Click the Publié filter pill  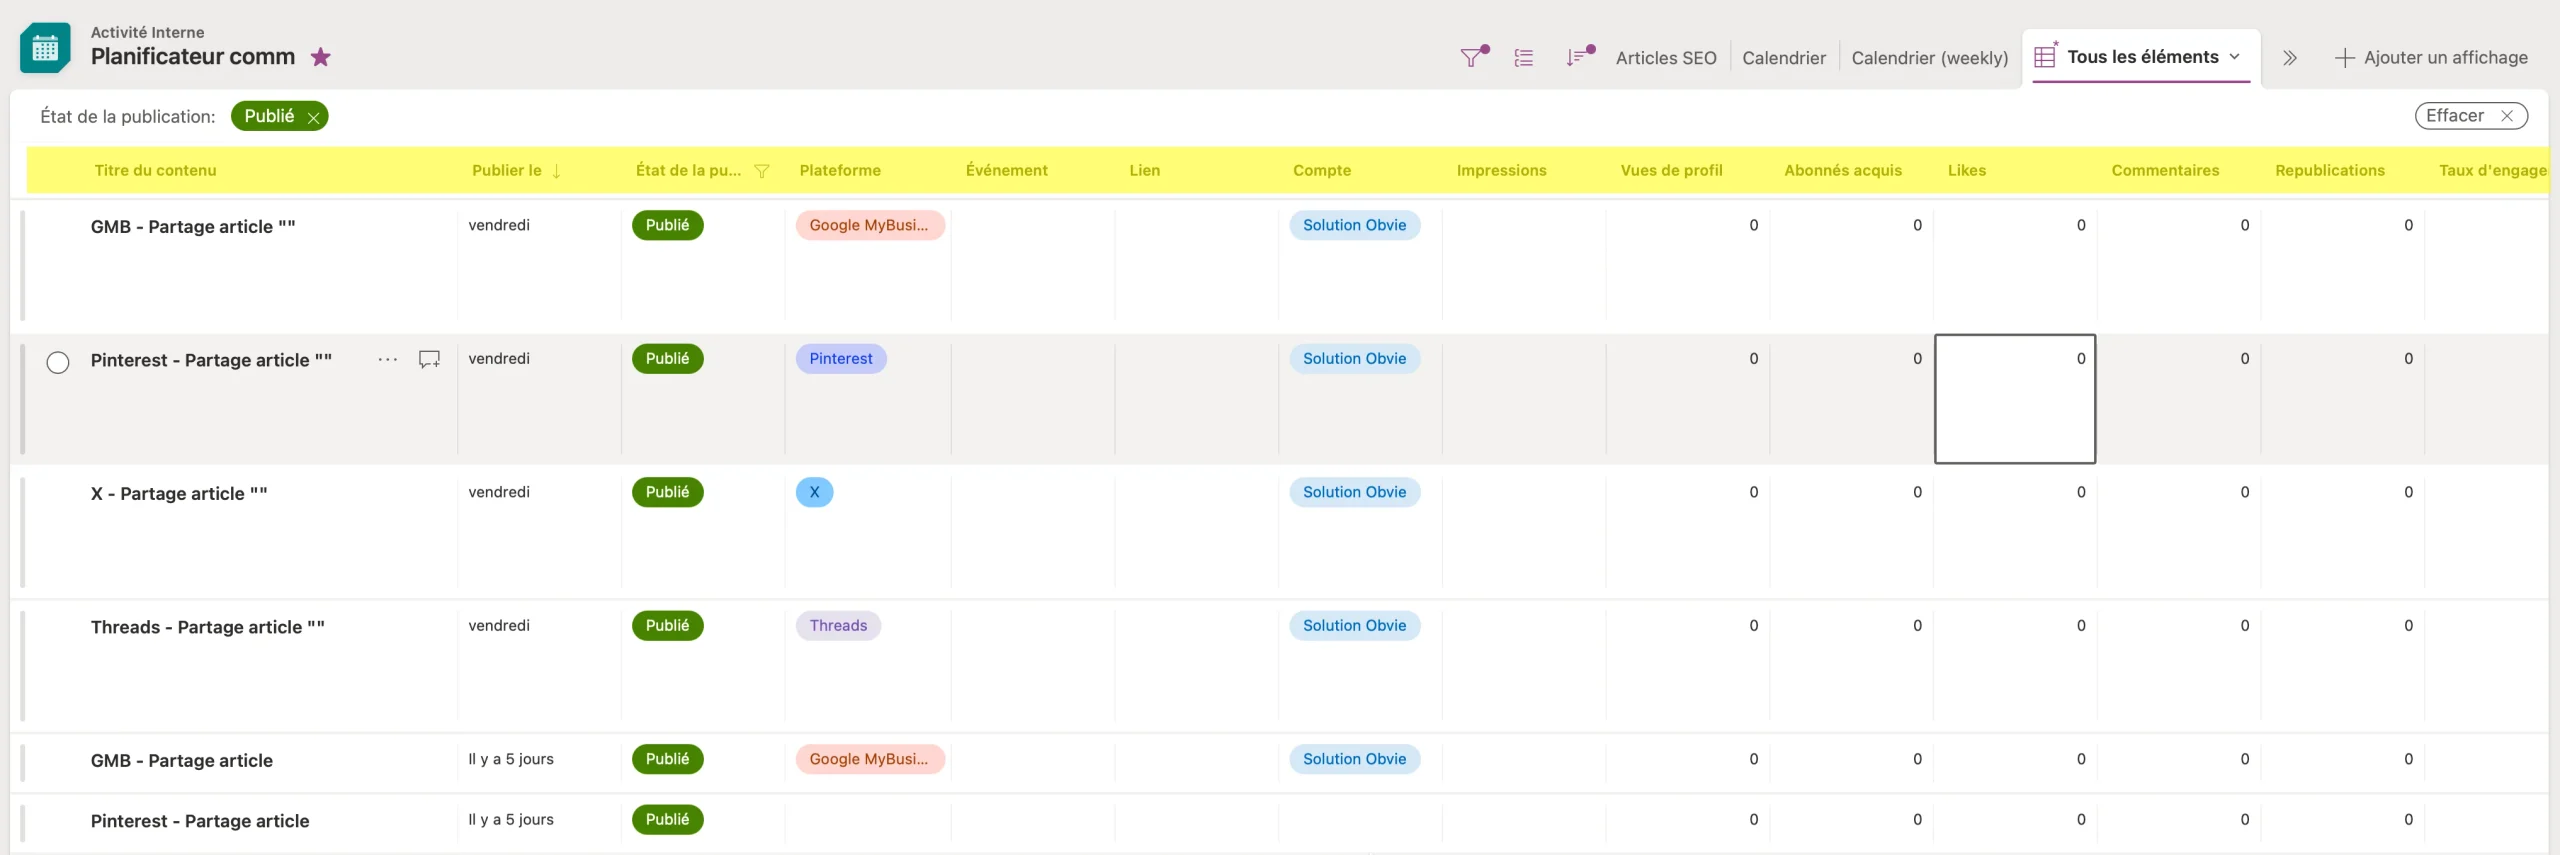coord(279,116)
